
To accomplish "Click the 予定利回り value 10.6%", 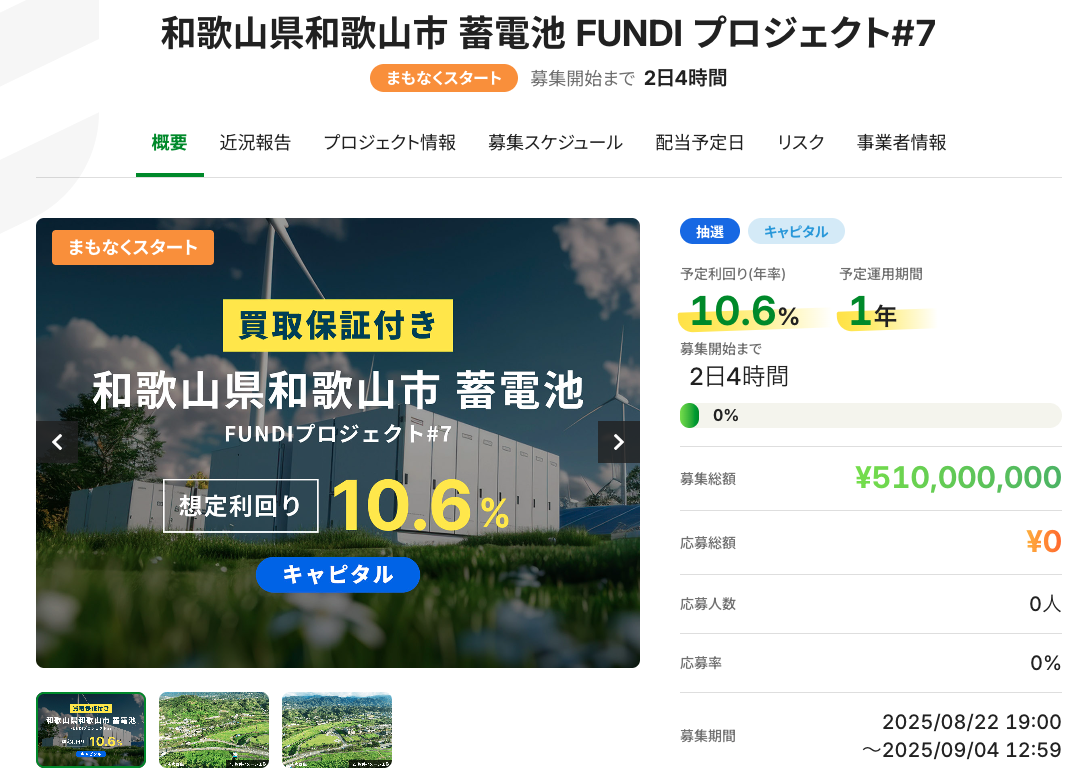I will (x=745, y=311).
